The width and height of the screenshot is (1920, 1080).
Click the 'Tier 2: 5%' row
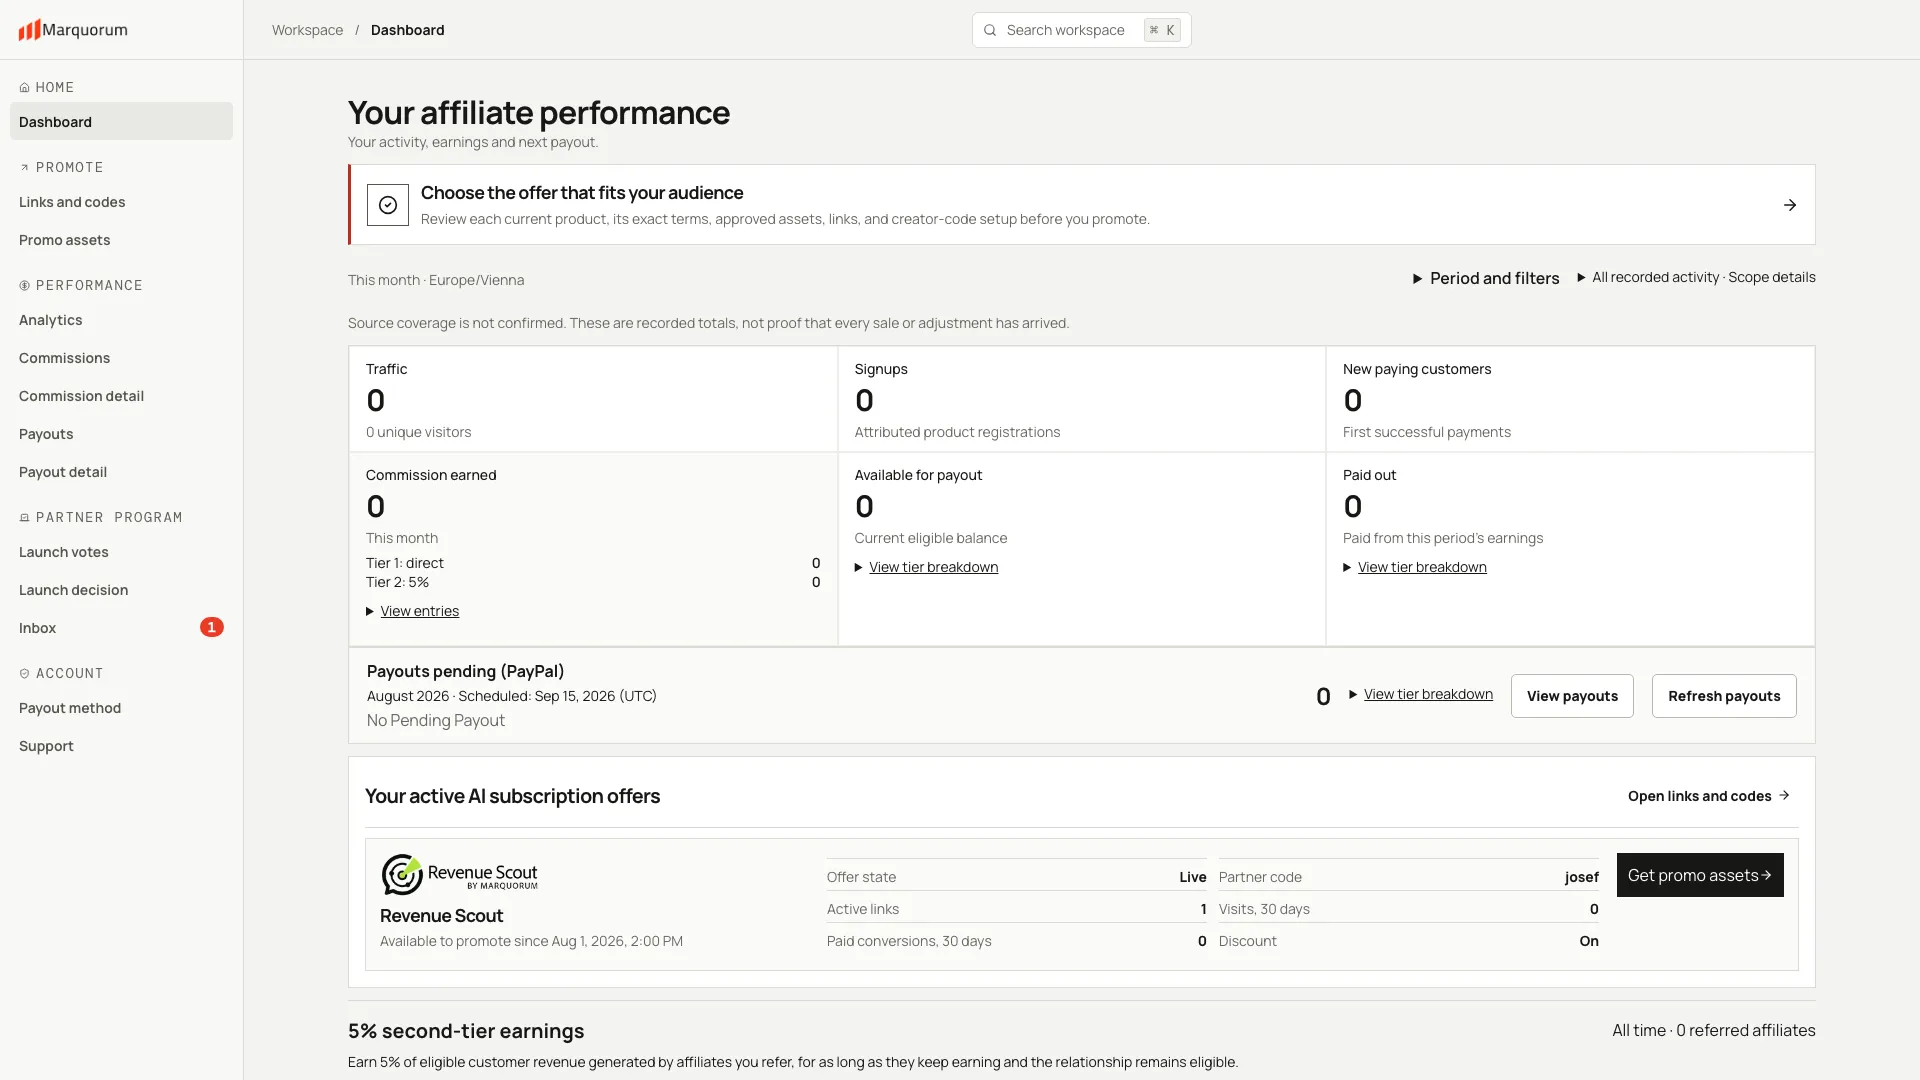coord(593,582)
